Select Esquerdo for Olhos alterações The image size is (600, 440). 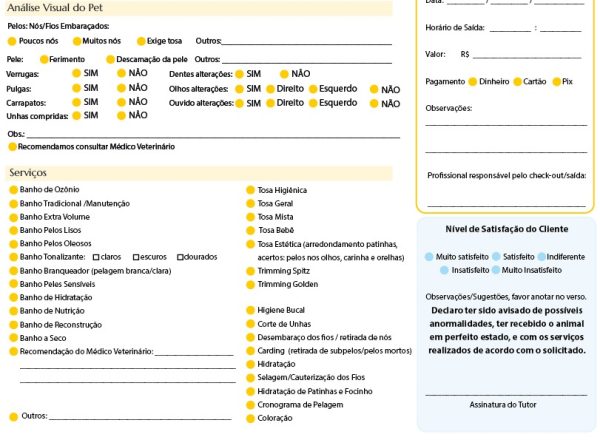[313, 89]
